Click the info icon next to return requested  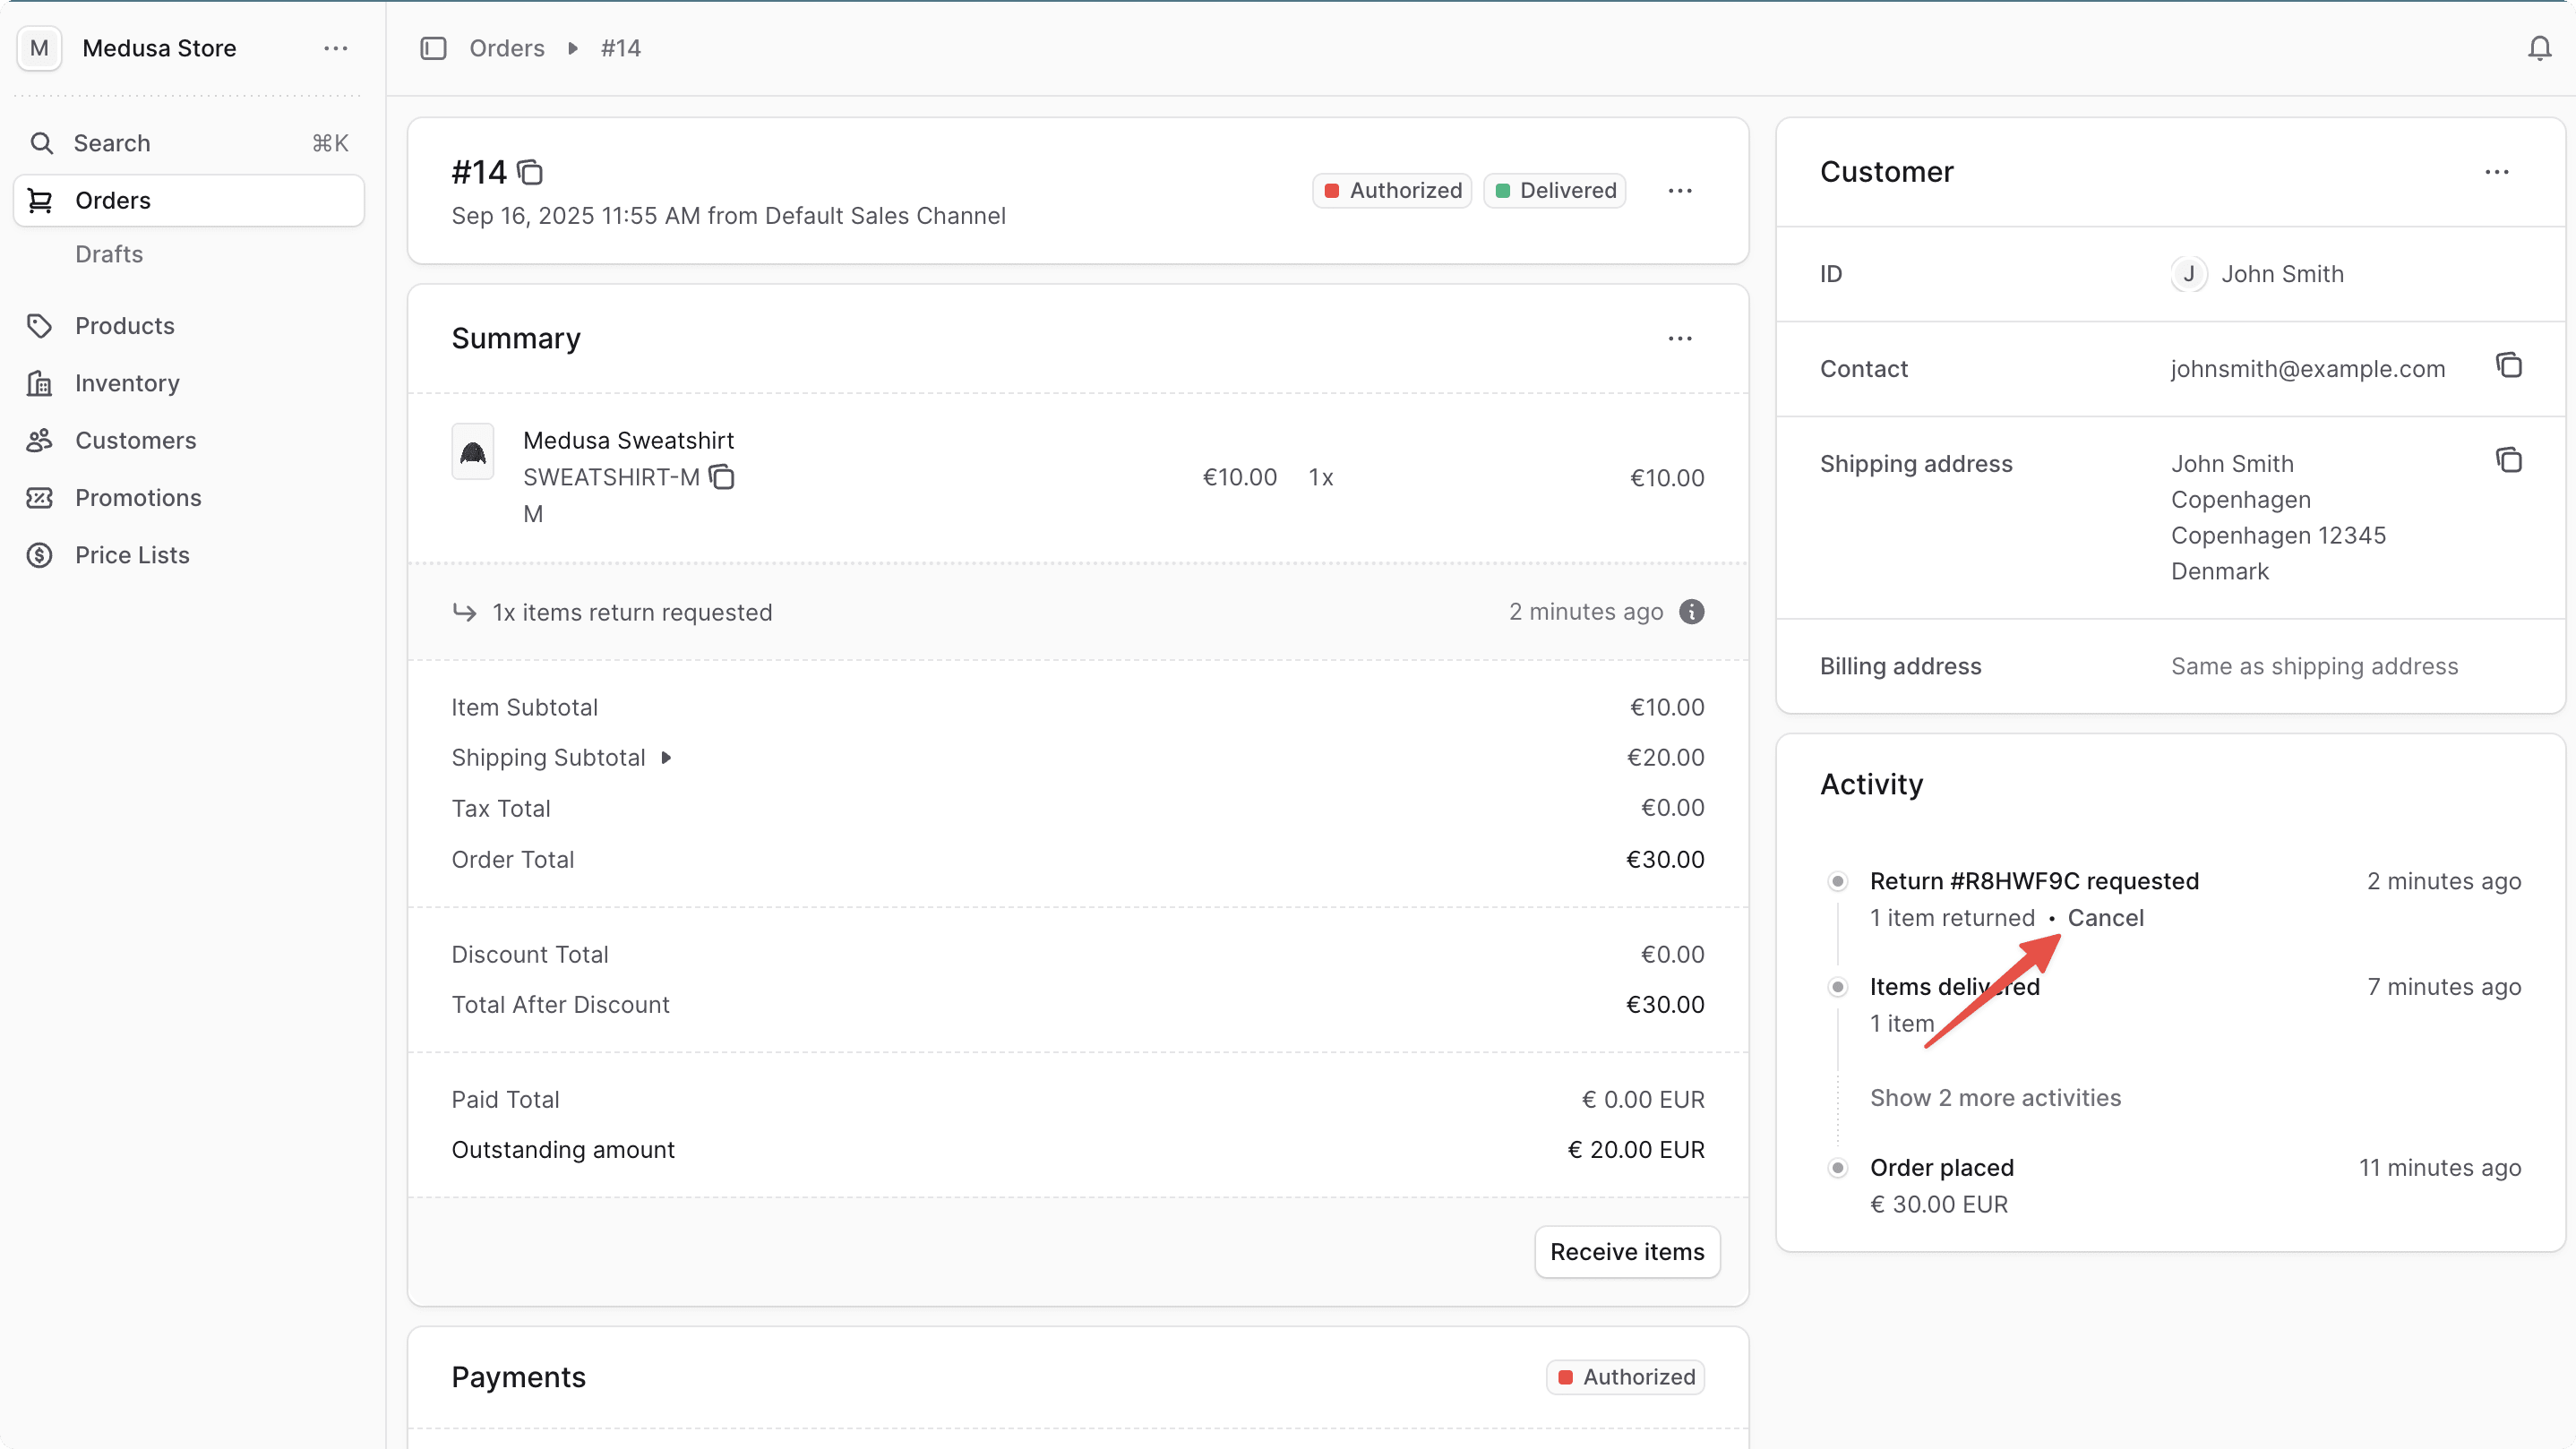1691,611
